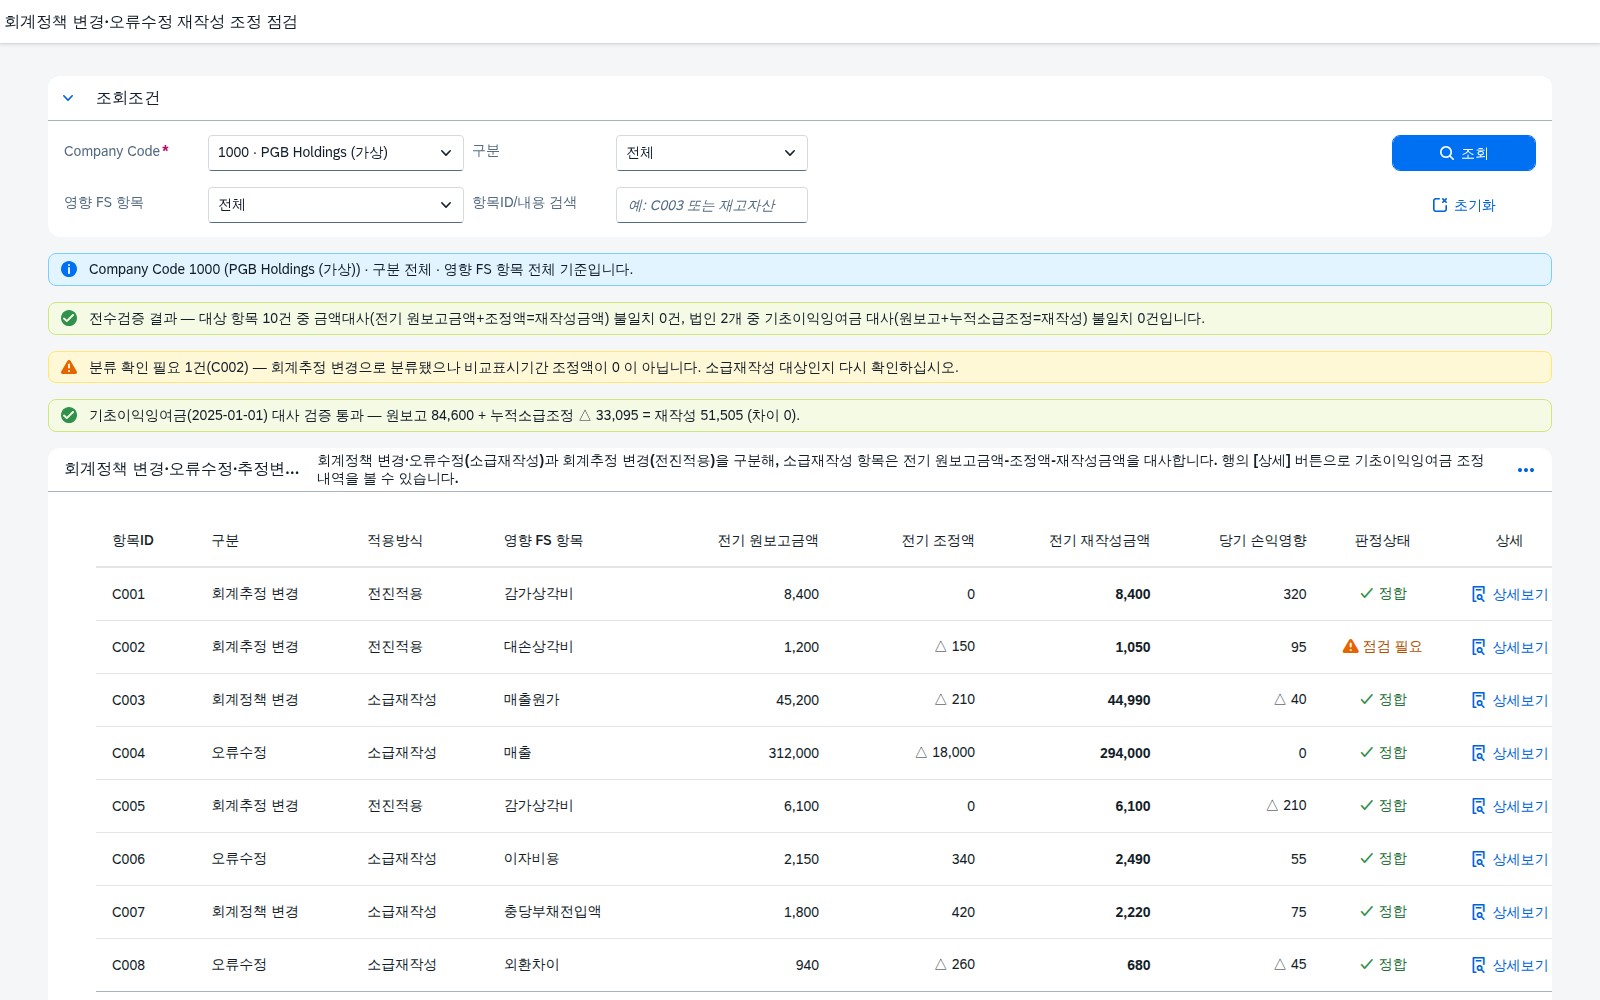Click the 적용방식 column header

point(395,541)
